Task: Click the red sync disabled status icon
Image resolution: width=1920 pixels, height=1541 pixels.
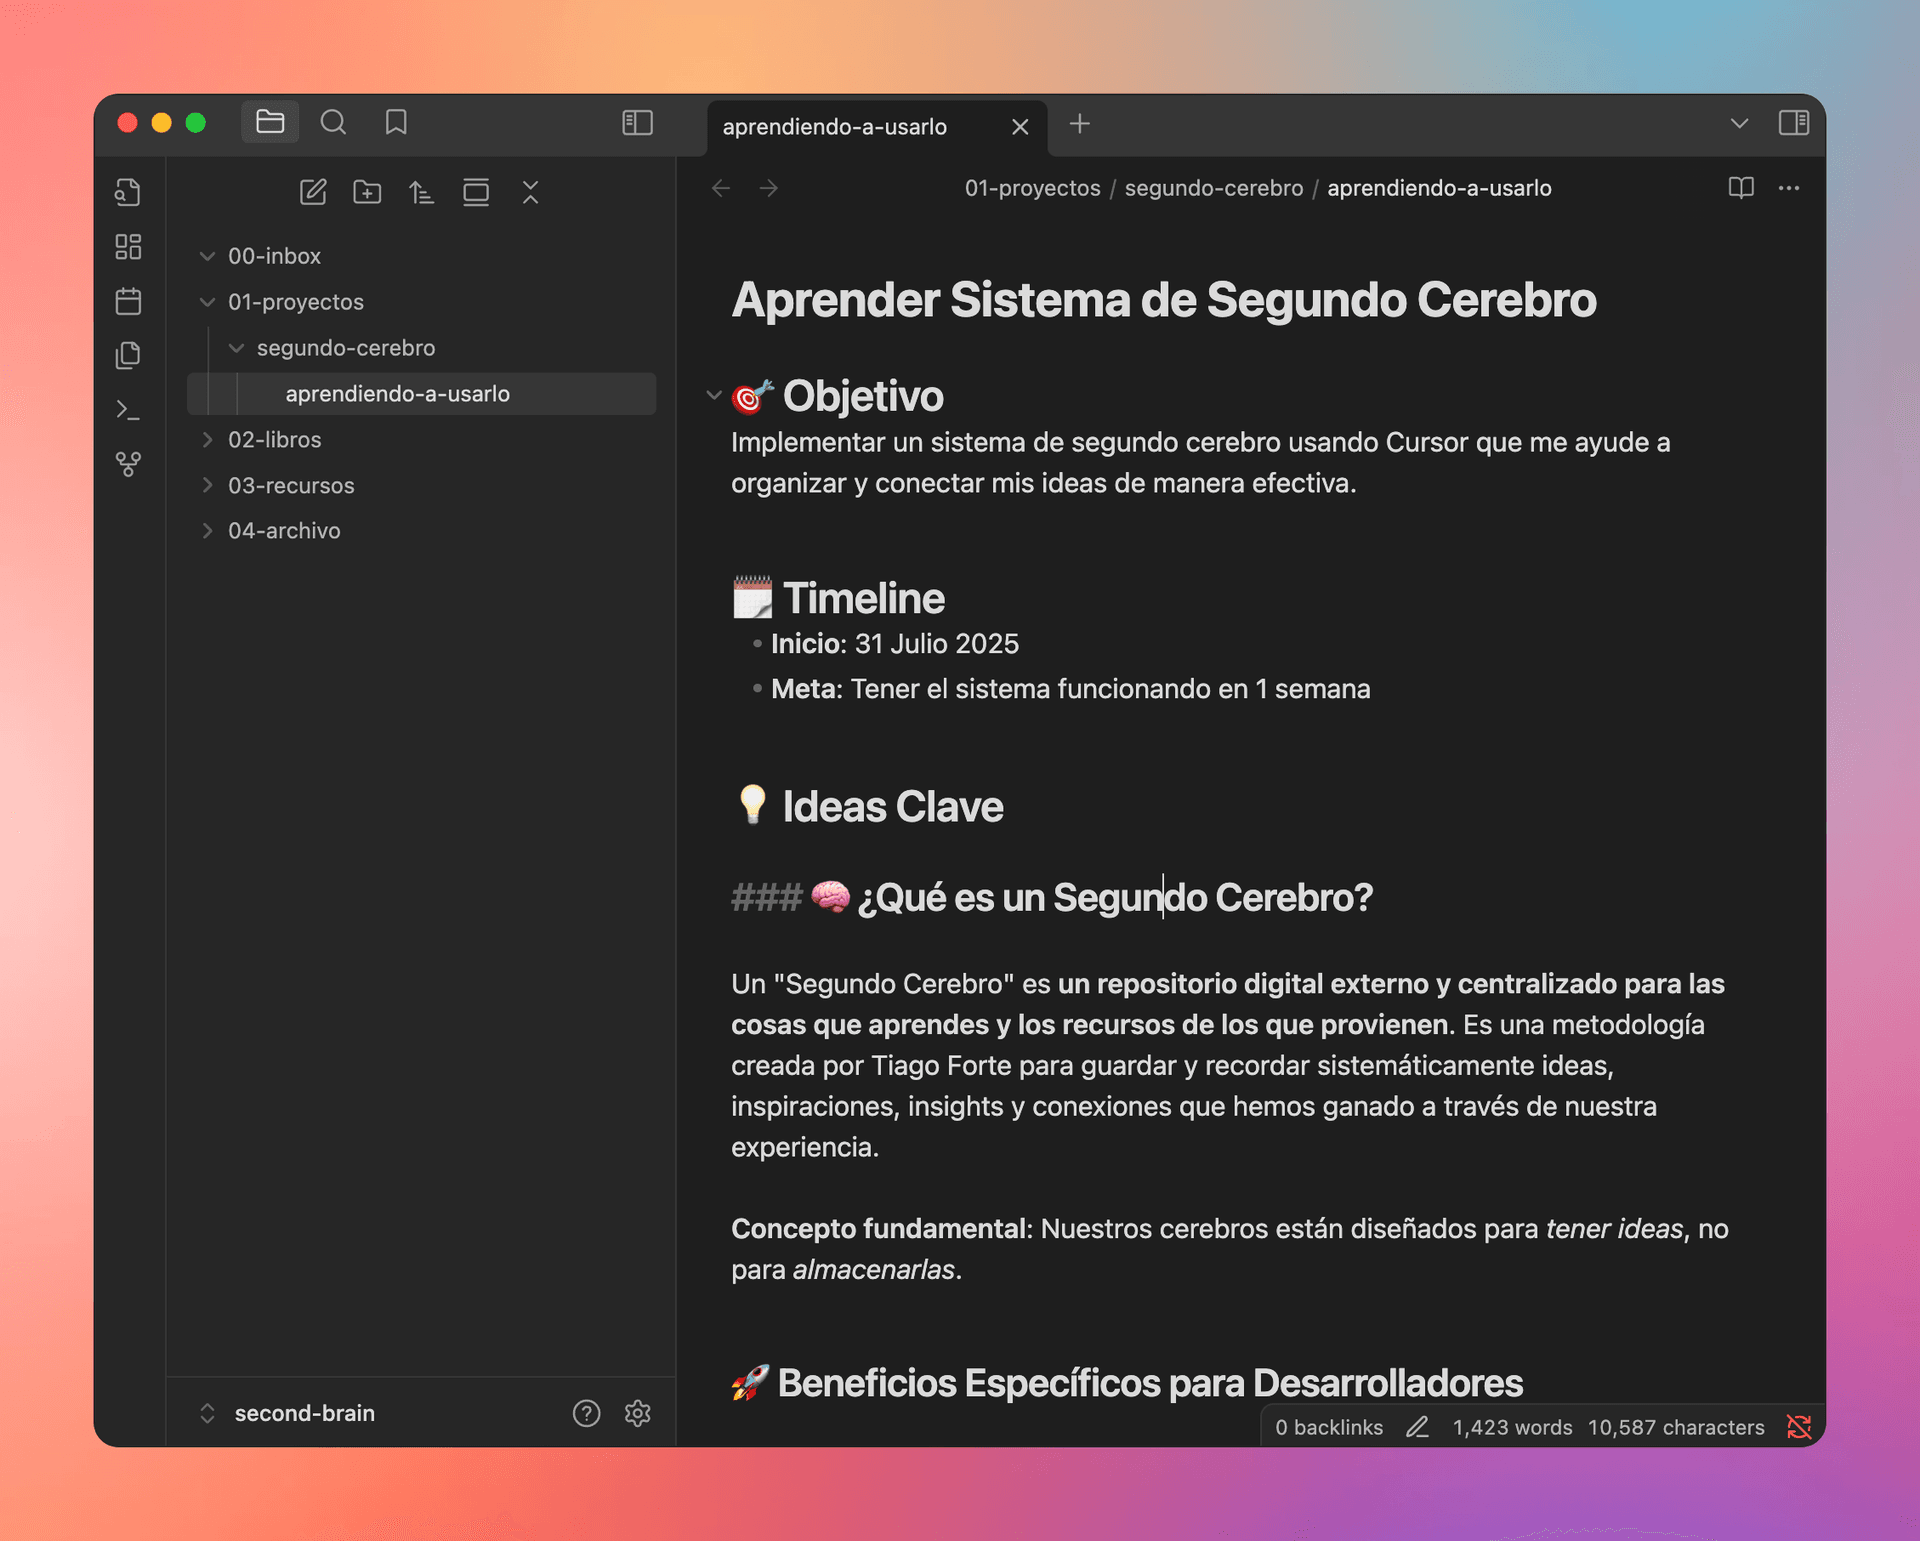Action: click(1798, 1427)
